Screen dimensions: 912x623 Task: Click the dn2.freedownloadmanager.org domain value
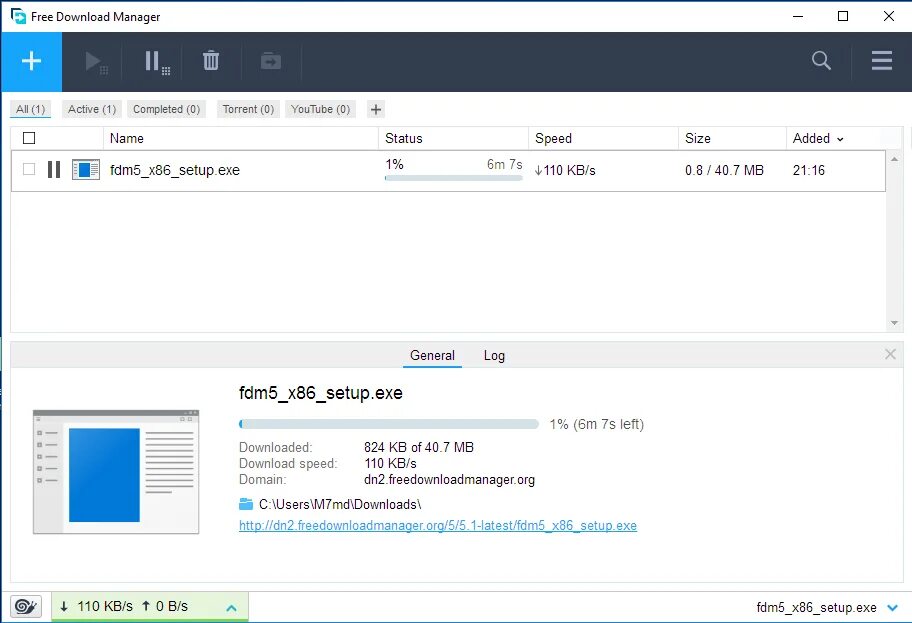click(x=450, y=480)
